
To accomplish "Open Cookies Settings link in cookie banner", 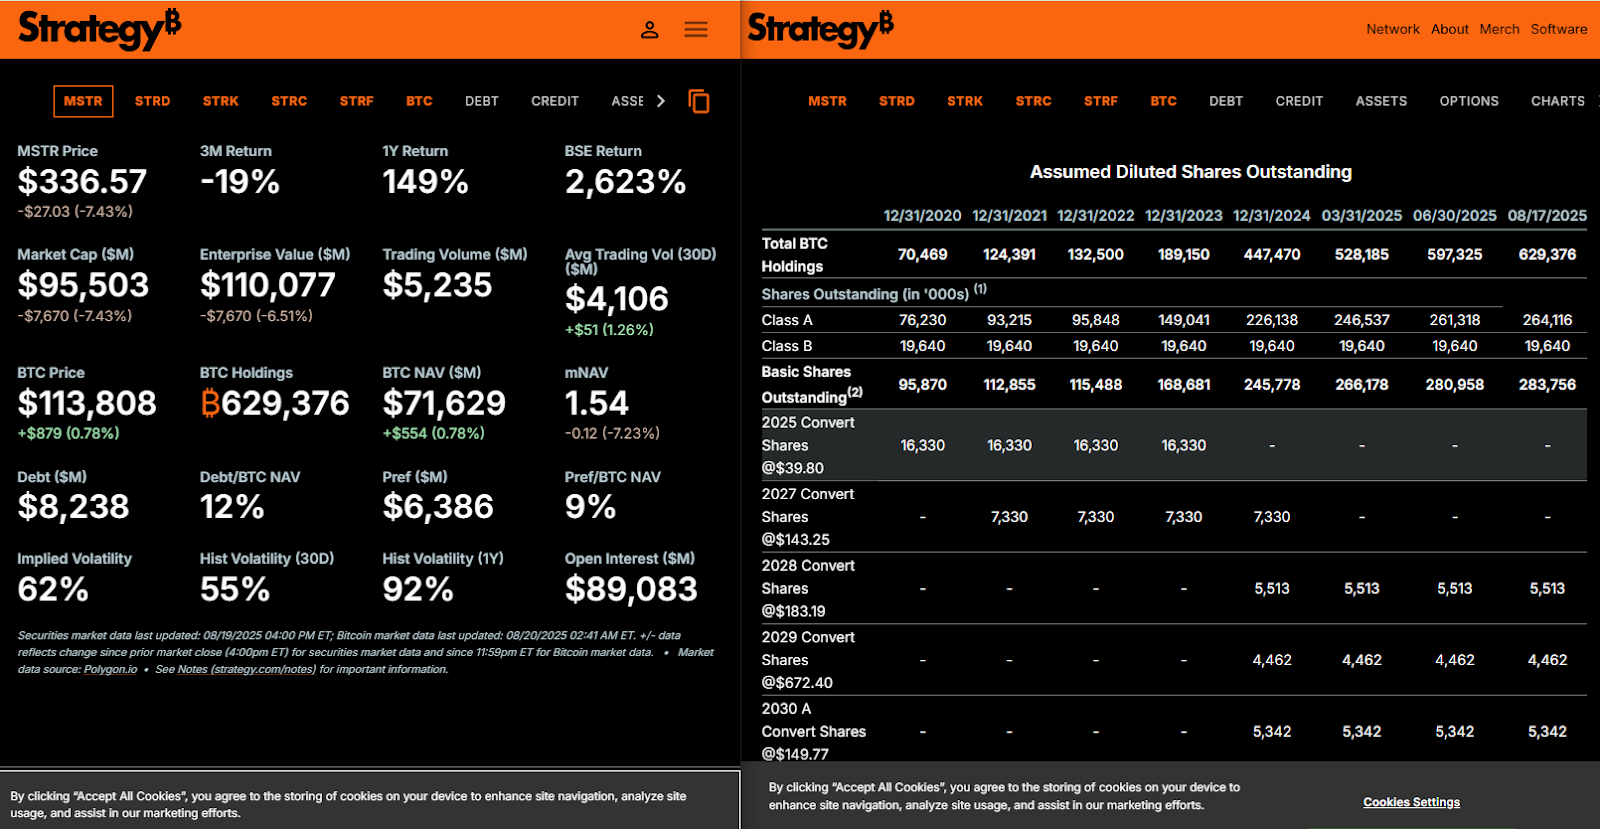I will pos(1411,802).
